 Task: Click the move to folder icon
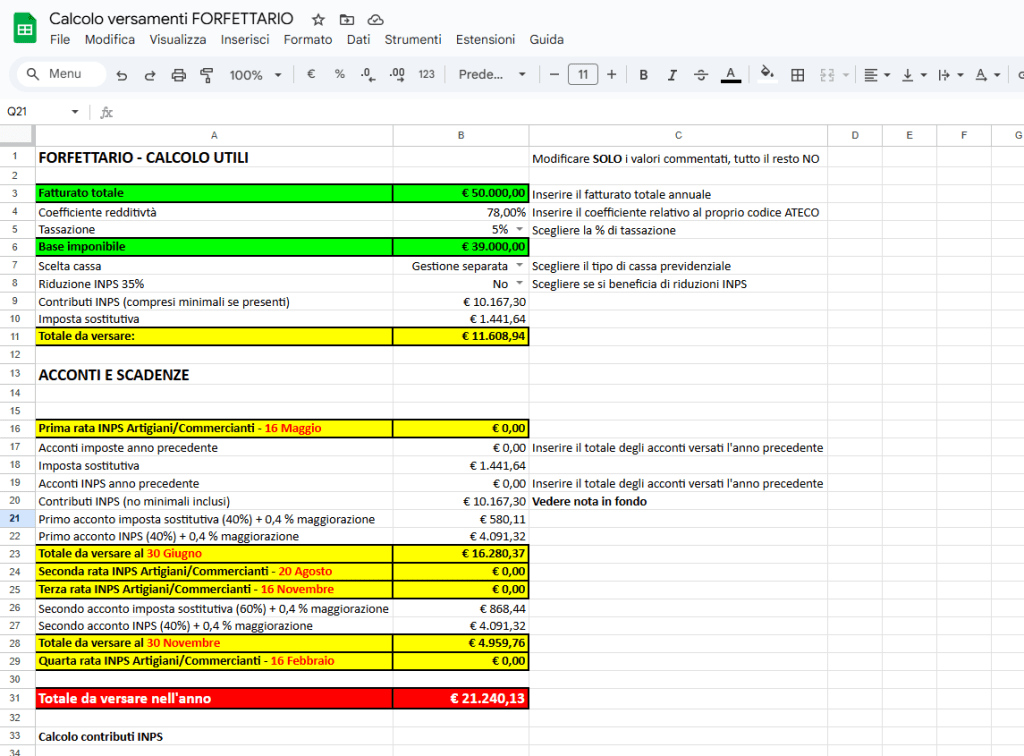pyautogui.click(x=347, y=20)
